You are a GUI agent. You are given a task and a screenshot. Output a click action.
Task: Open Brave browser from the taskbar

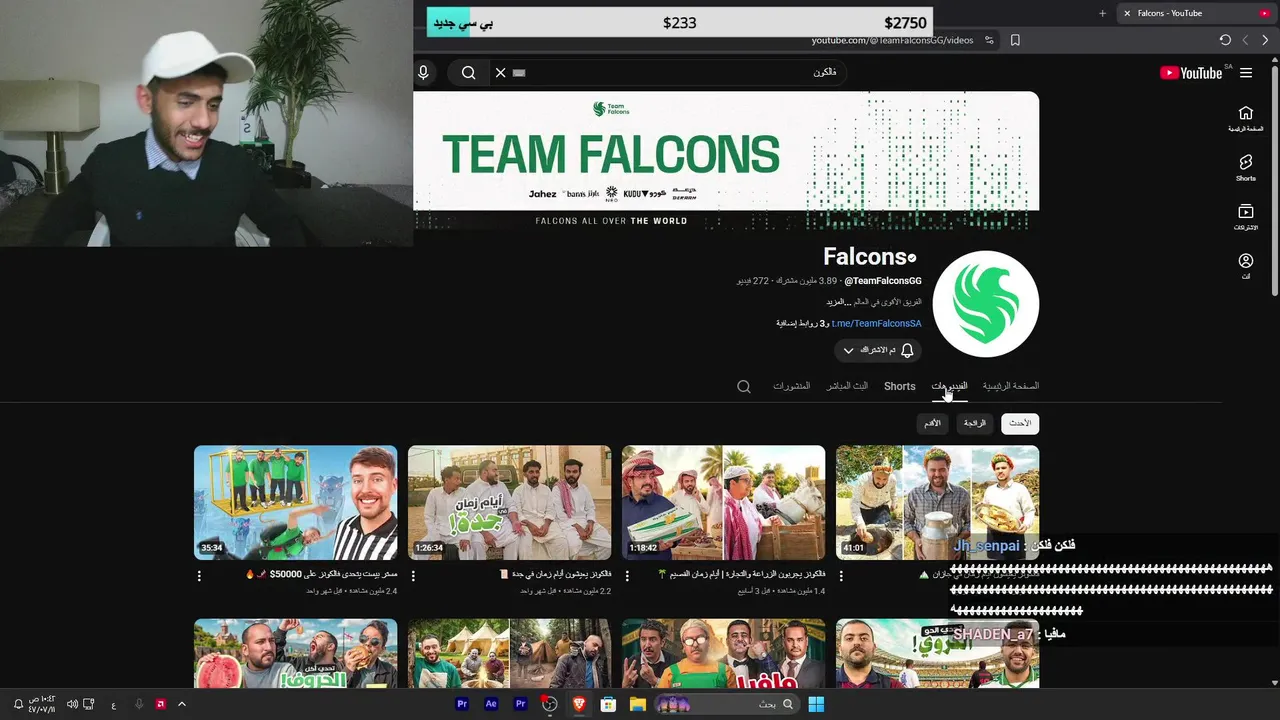pos(578,704)
